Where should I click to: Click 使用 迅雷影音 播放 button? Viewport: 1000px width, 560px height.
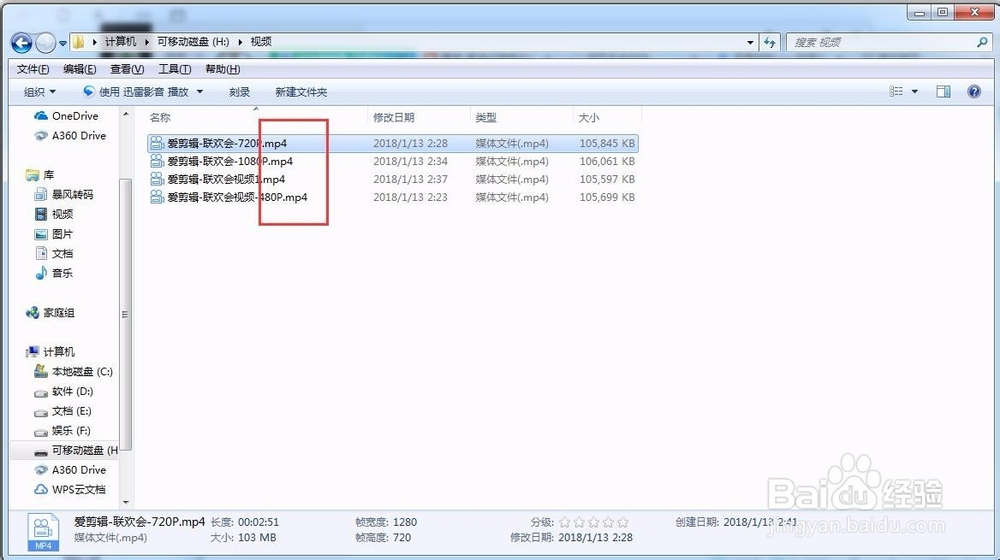pyautogui.click(x=136, y=92)
